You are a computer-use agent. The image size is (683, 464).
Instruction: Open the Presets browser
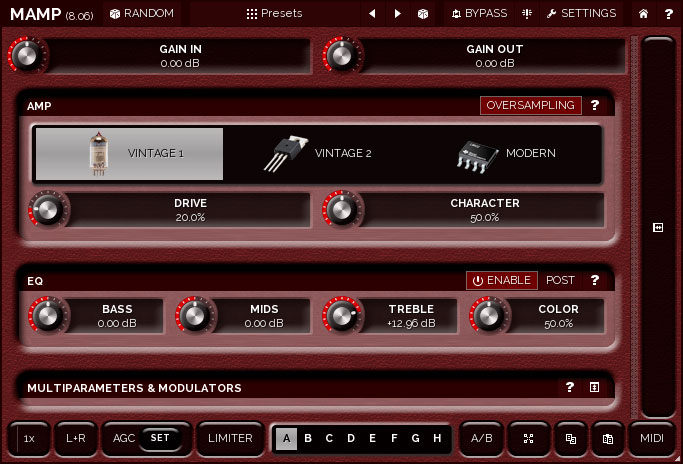coord(274,14)
